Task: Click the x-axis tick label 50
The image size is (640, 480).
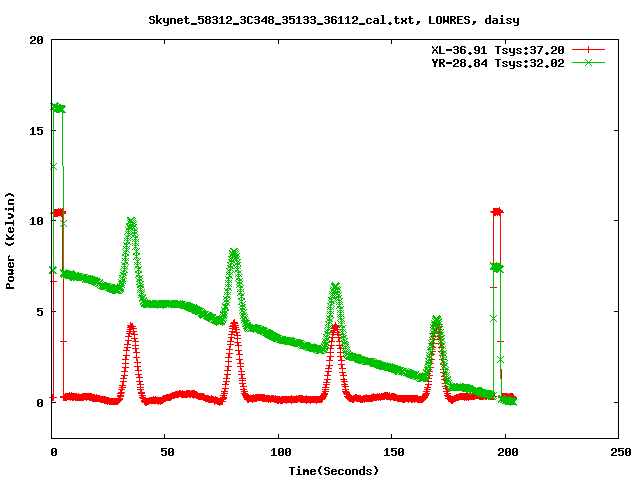Action: pos(167,452)
